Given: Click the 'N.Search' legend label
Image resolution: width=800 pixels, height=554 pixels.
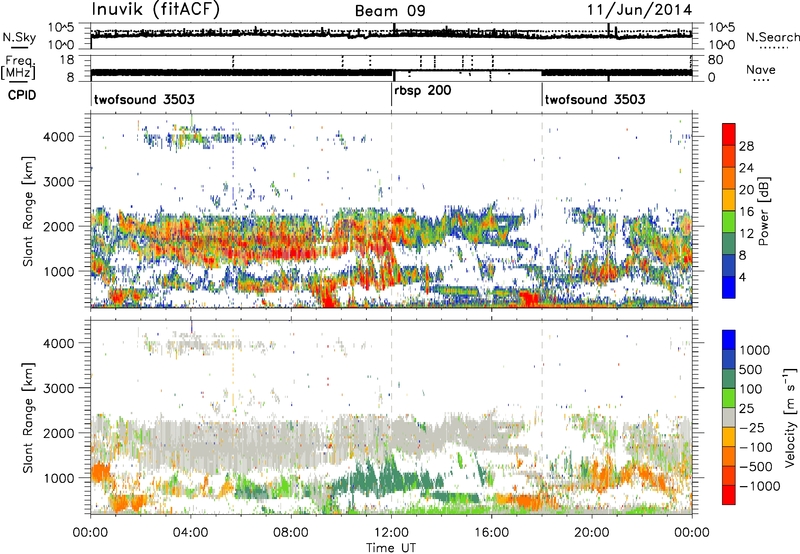Looking at the screenshot, I should pos(772,37).
